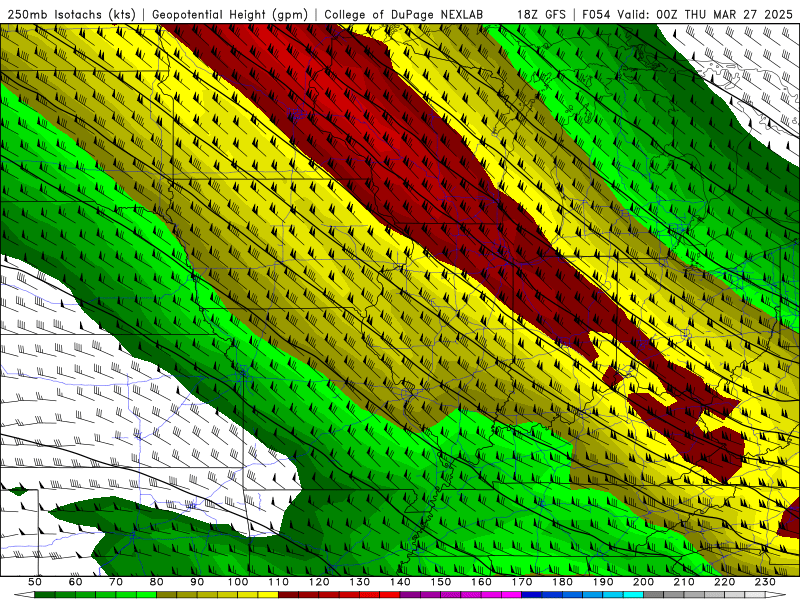The width and height of the screenshot is (800, 600).
Task: Click the 'F054' forecast hour label
Action: click(596, 15)
